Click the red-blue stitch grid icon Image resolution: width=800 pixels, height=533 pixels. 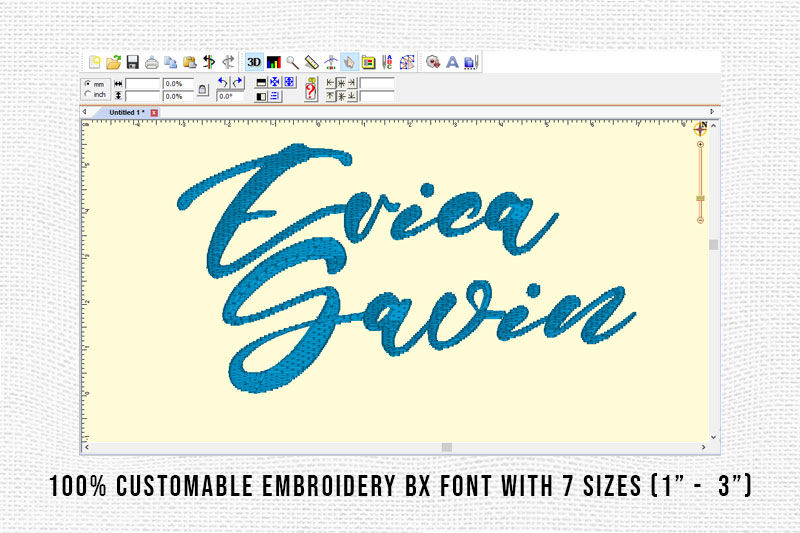point(407,62)
